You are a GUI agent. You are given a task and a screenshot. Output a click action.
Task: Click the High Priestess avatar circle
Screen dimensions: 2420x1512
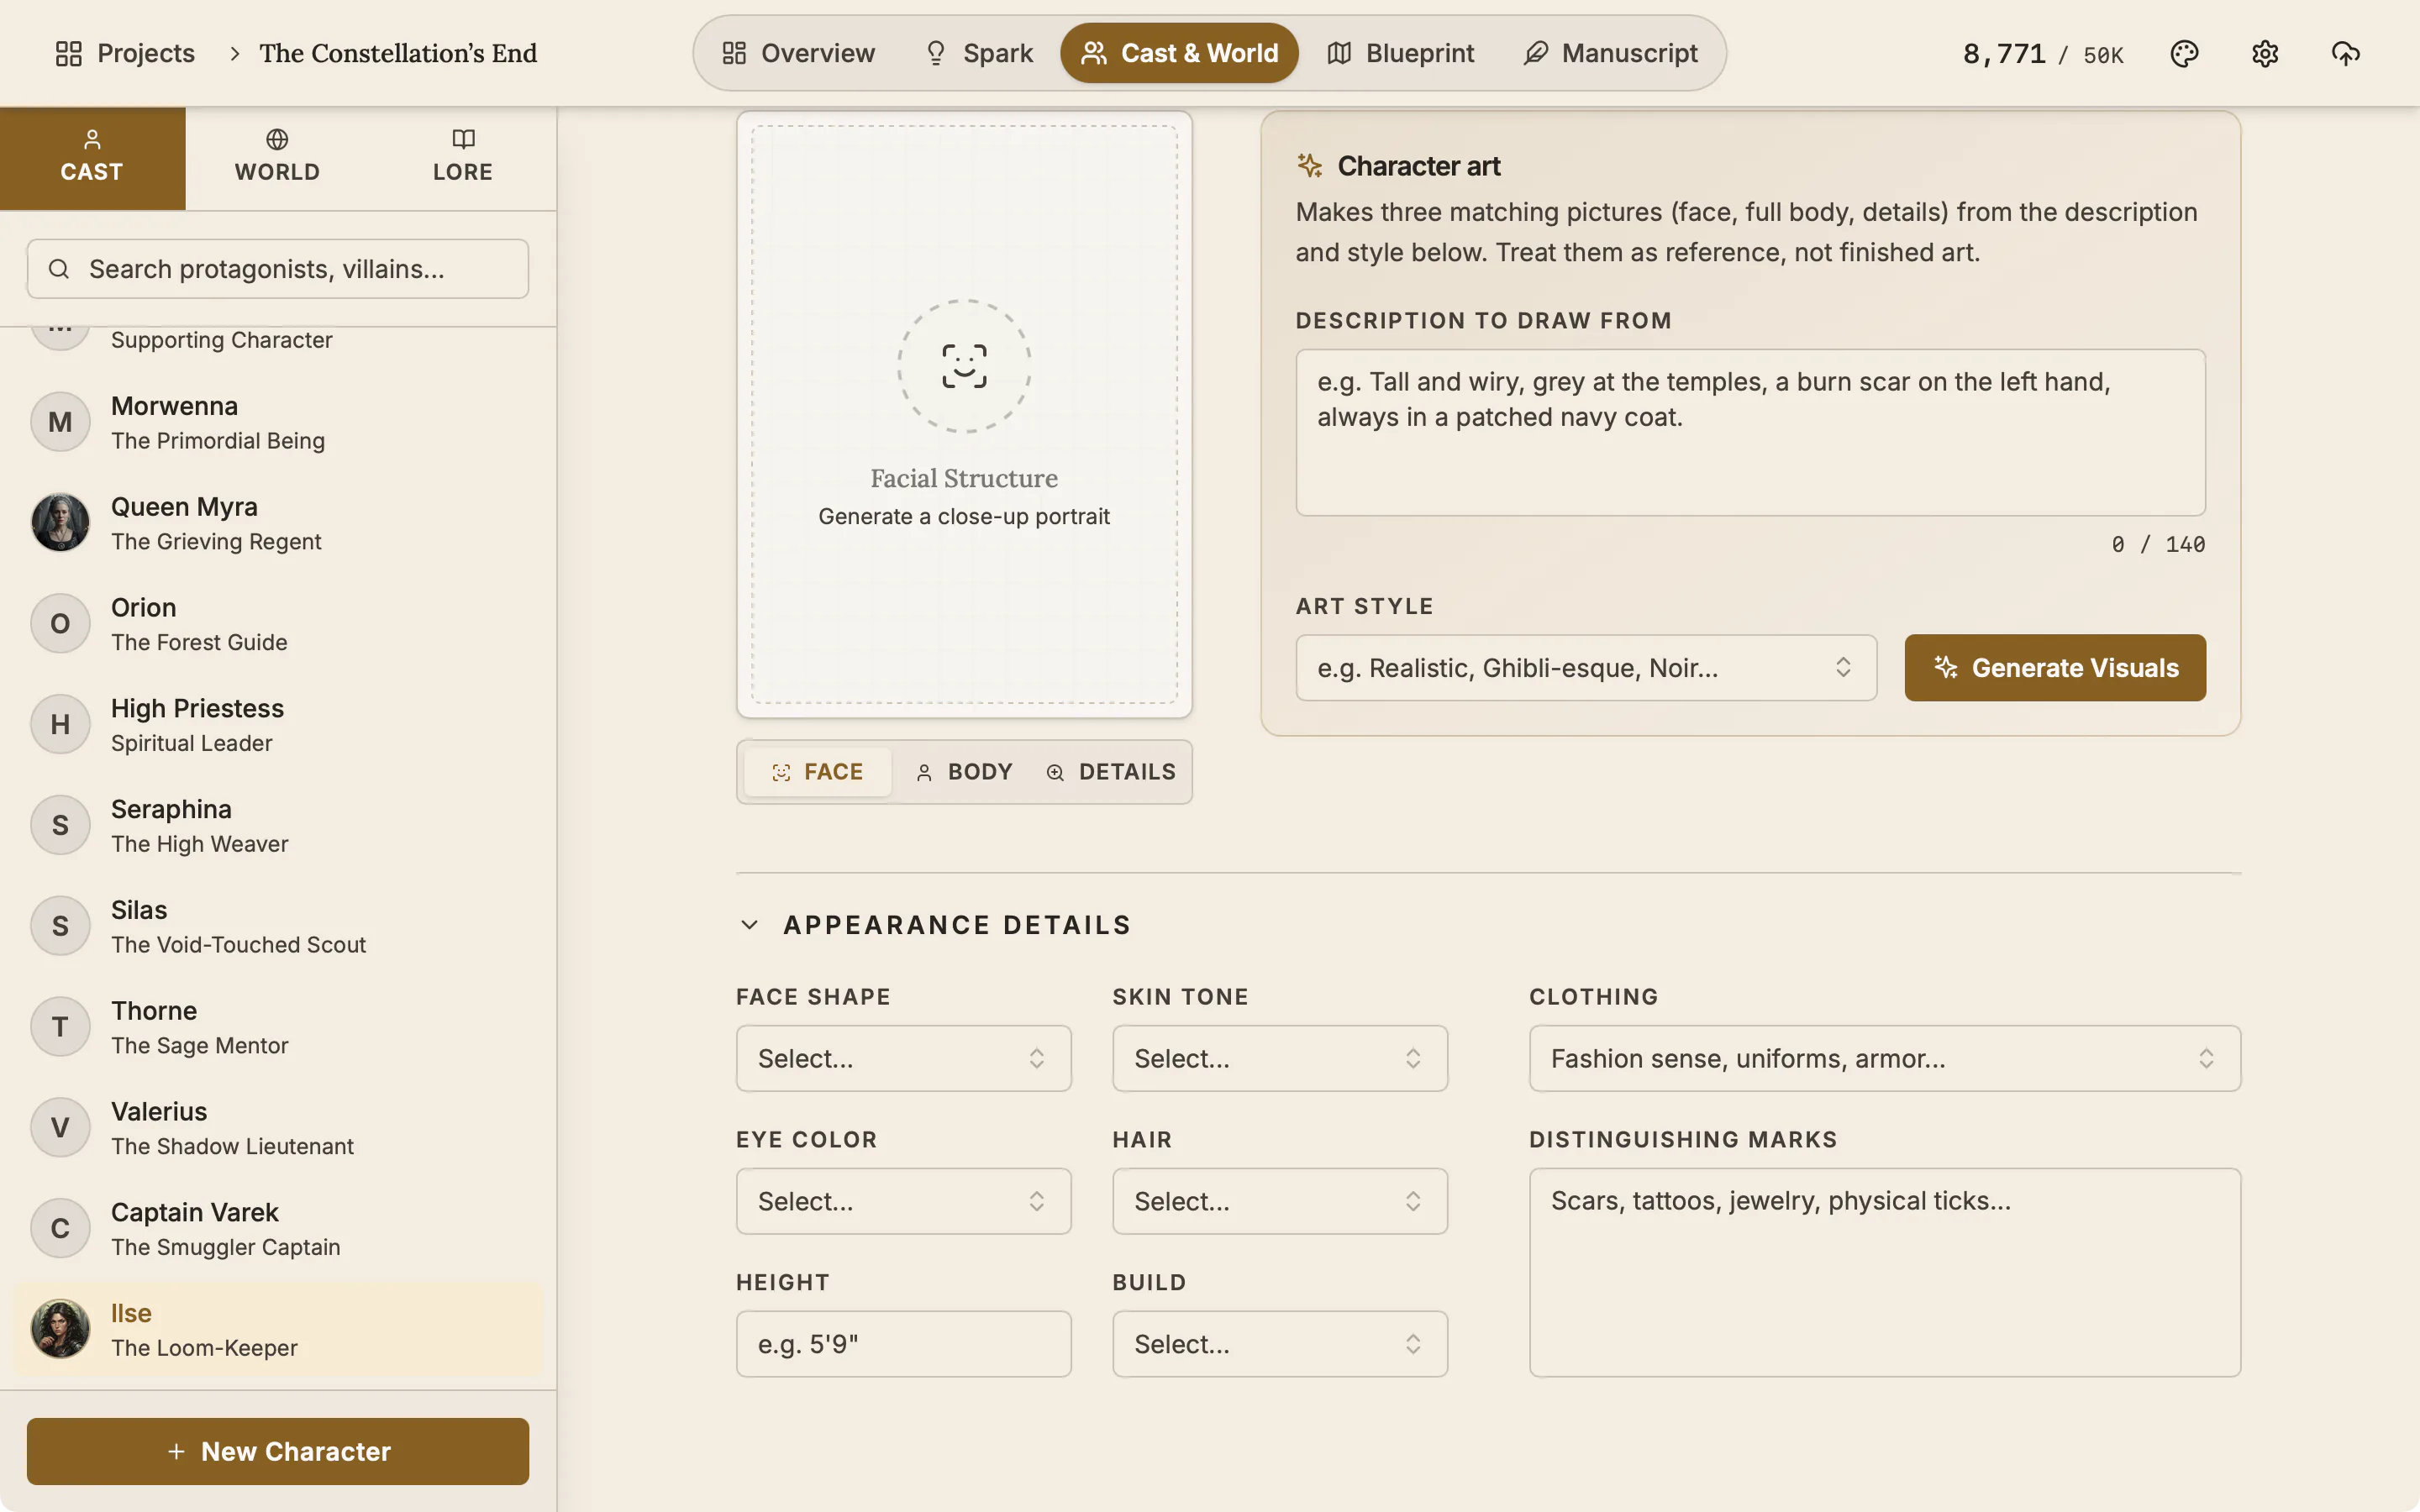(x=60, y=724)
